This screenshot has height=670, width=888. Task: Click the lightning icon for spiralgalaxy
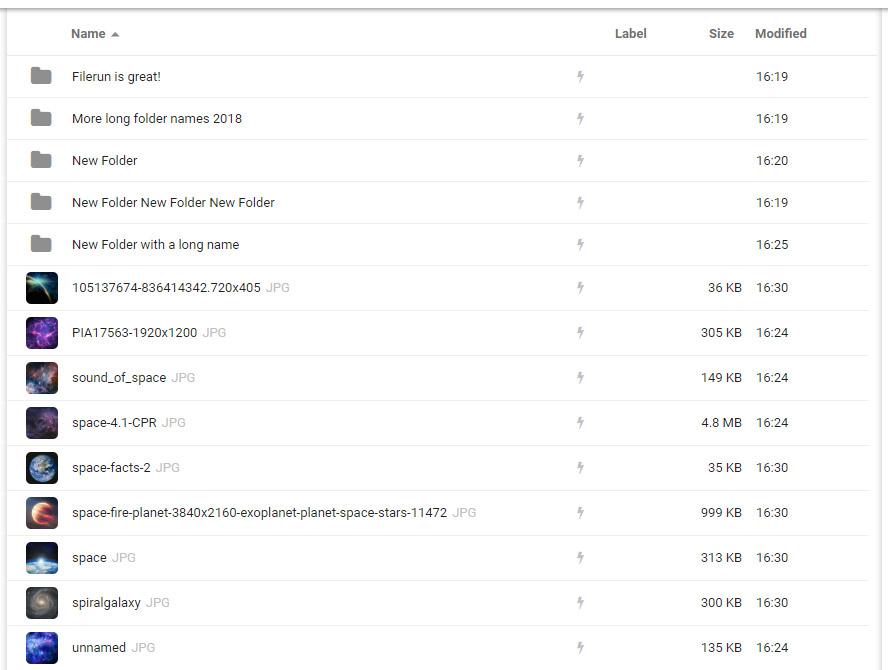(580, 602)
